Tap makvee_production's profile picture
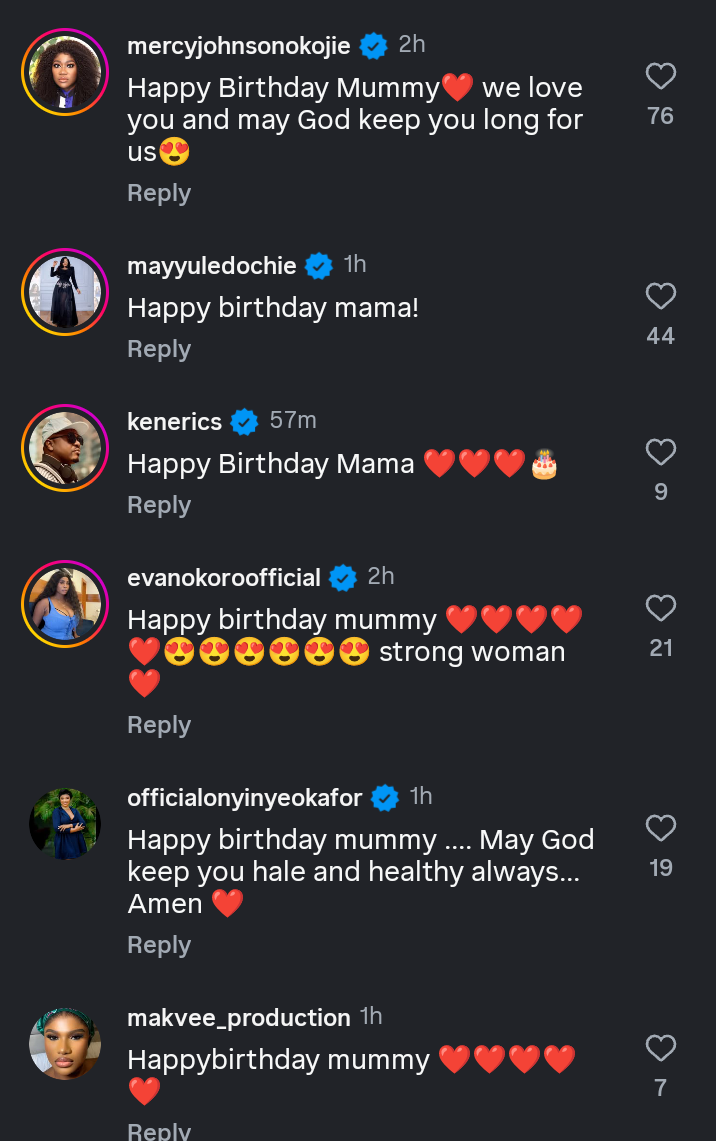Viewport: 716px width, 1141px height. click(65, 1044)
